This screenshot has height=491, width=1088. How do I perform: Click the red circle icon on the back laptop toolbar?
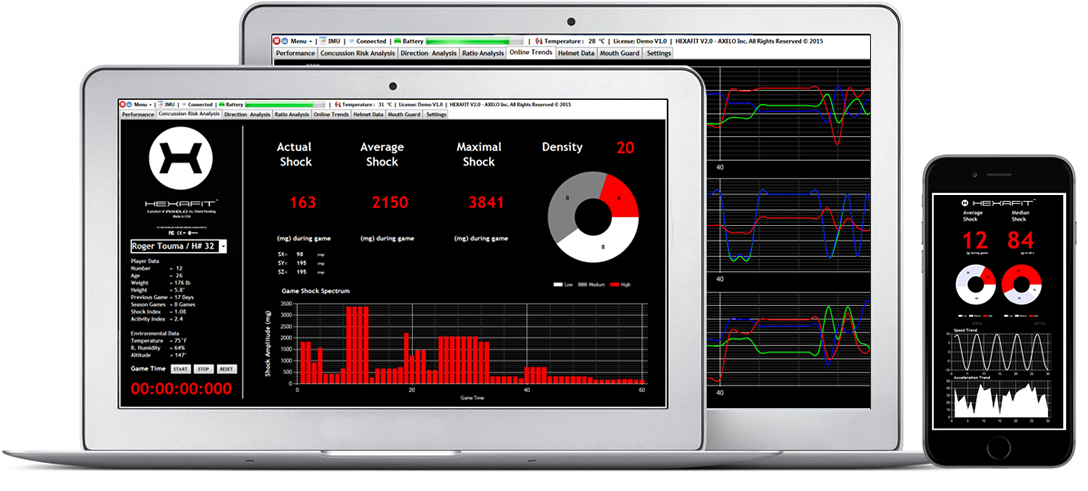coord(277,40)
